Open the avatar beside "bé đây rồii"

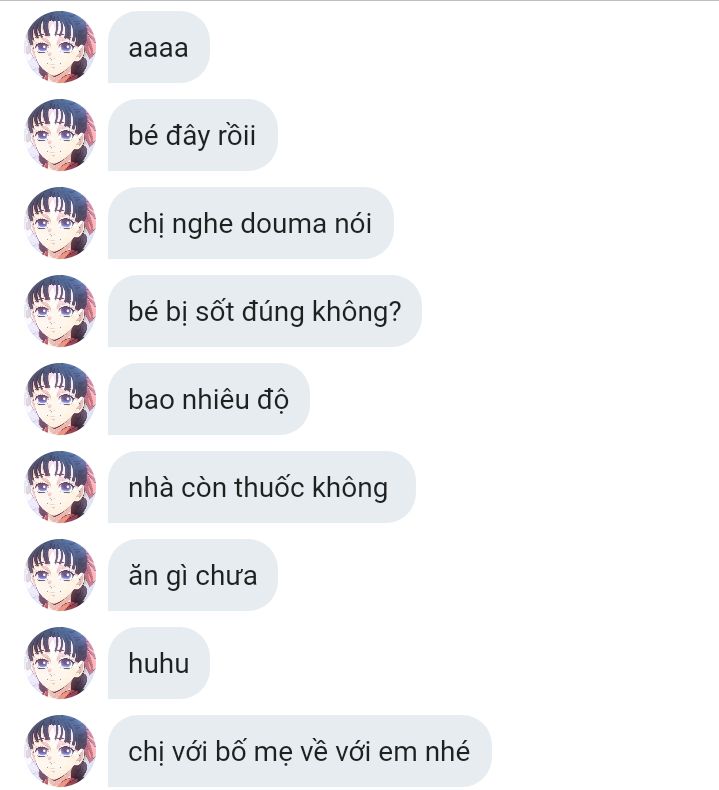(x=60, y=135)
